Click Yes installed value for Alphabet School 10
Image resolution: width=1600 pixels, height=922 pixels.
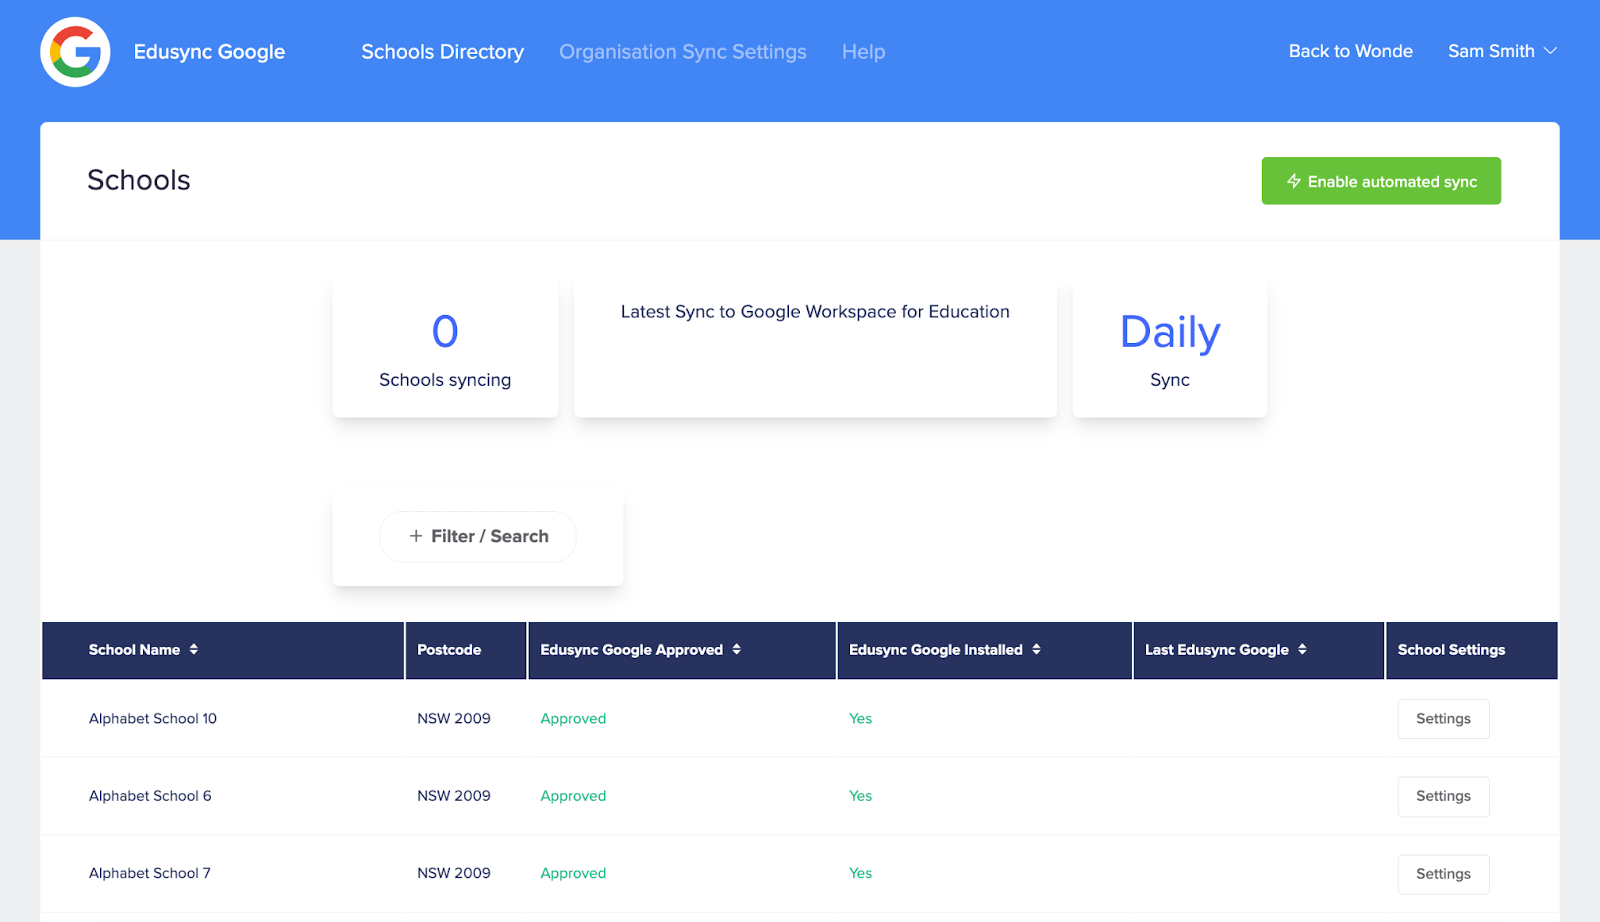tap(860, 719)
